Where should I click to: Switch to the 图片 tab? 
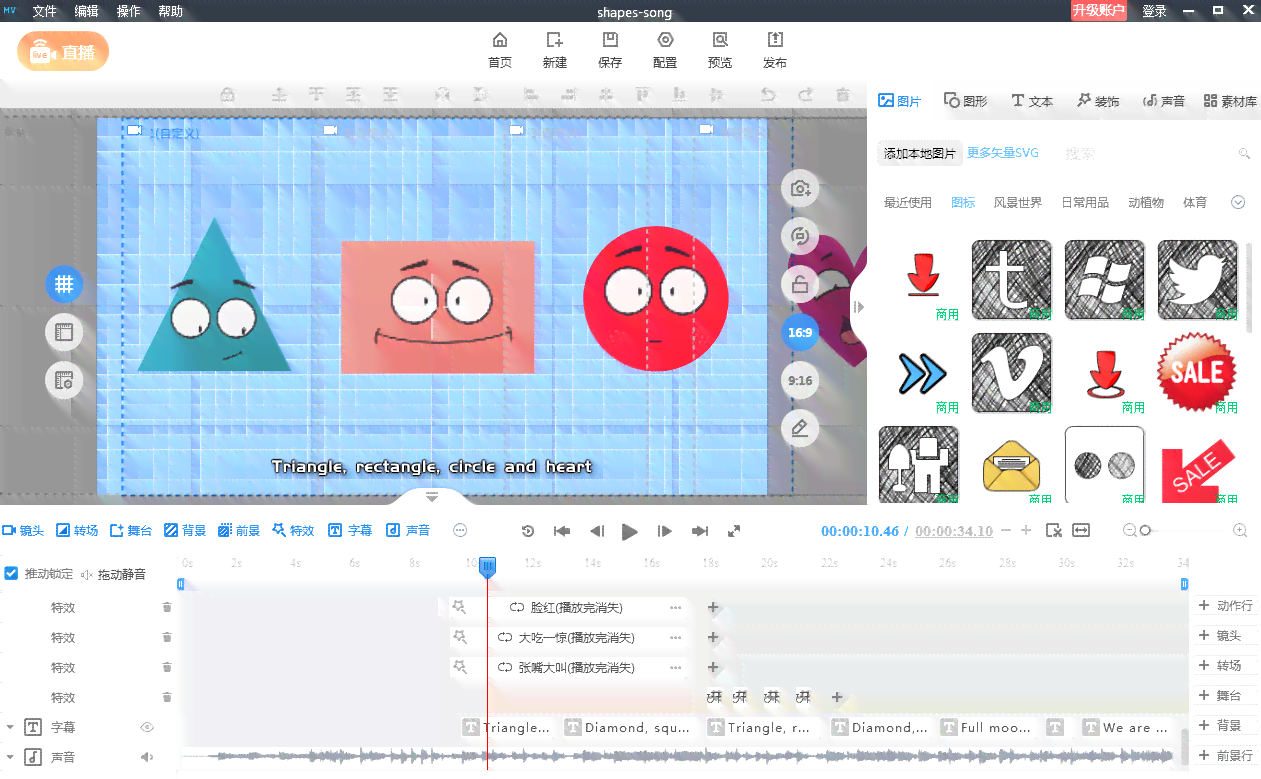[899, 101]
